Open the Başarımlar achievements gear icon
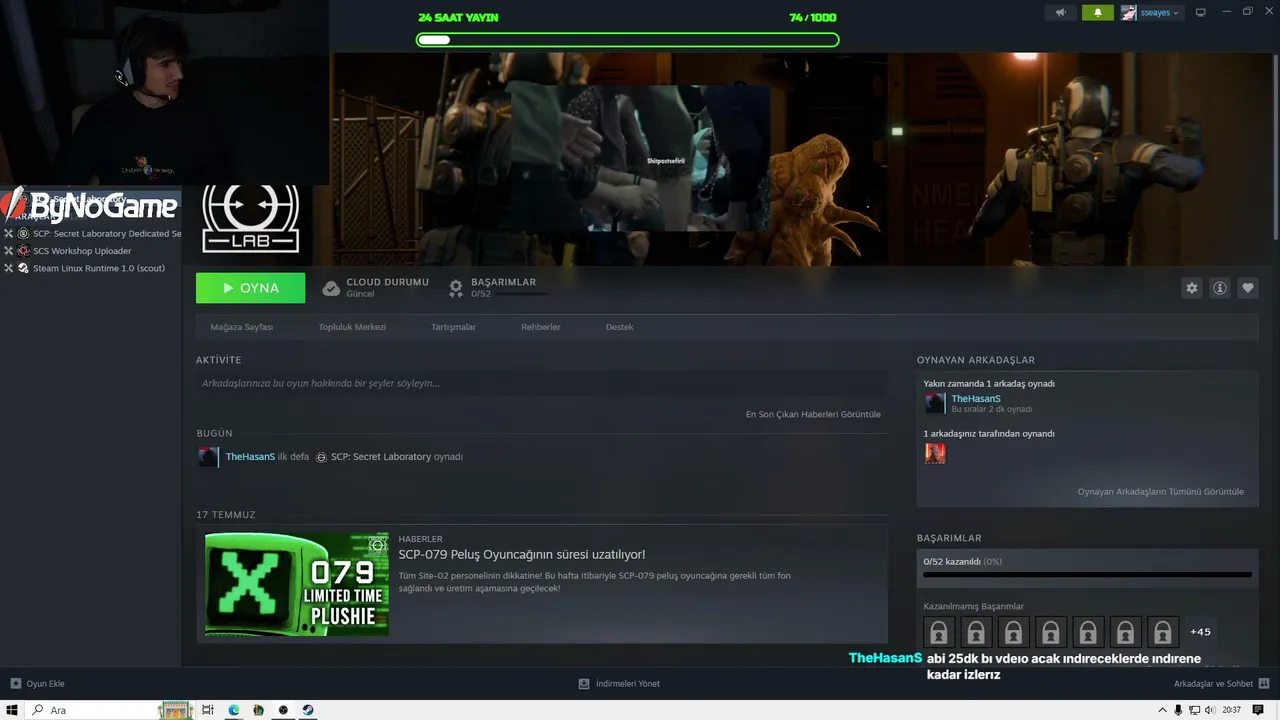 point(456,288)
